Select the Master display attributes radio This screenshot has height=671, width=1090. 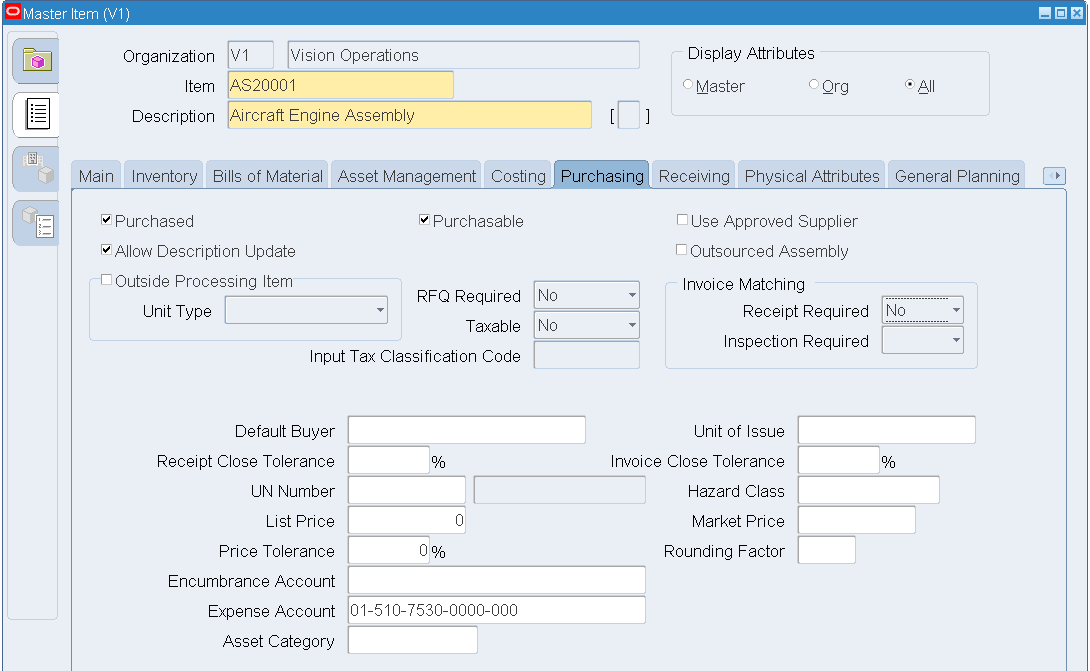click(688, 85)
